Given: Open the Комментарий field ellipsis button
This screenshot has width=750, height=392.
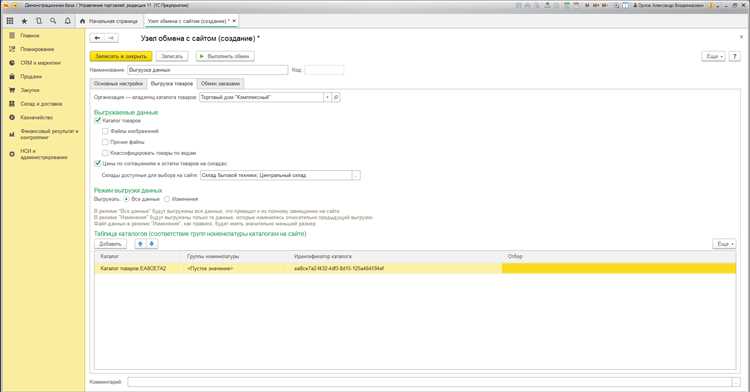Looking at the screenshot, I should tap(736, 382).
